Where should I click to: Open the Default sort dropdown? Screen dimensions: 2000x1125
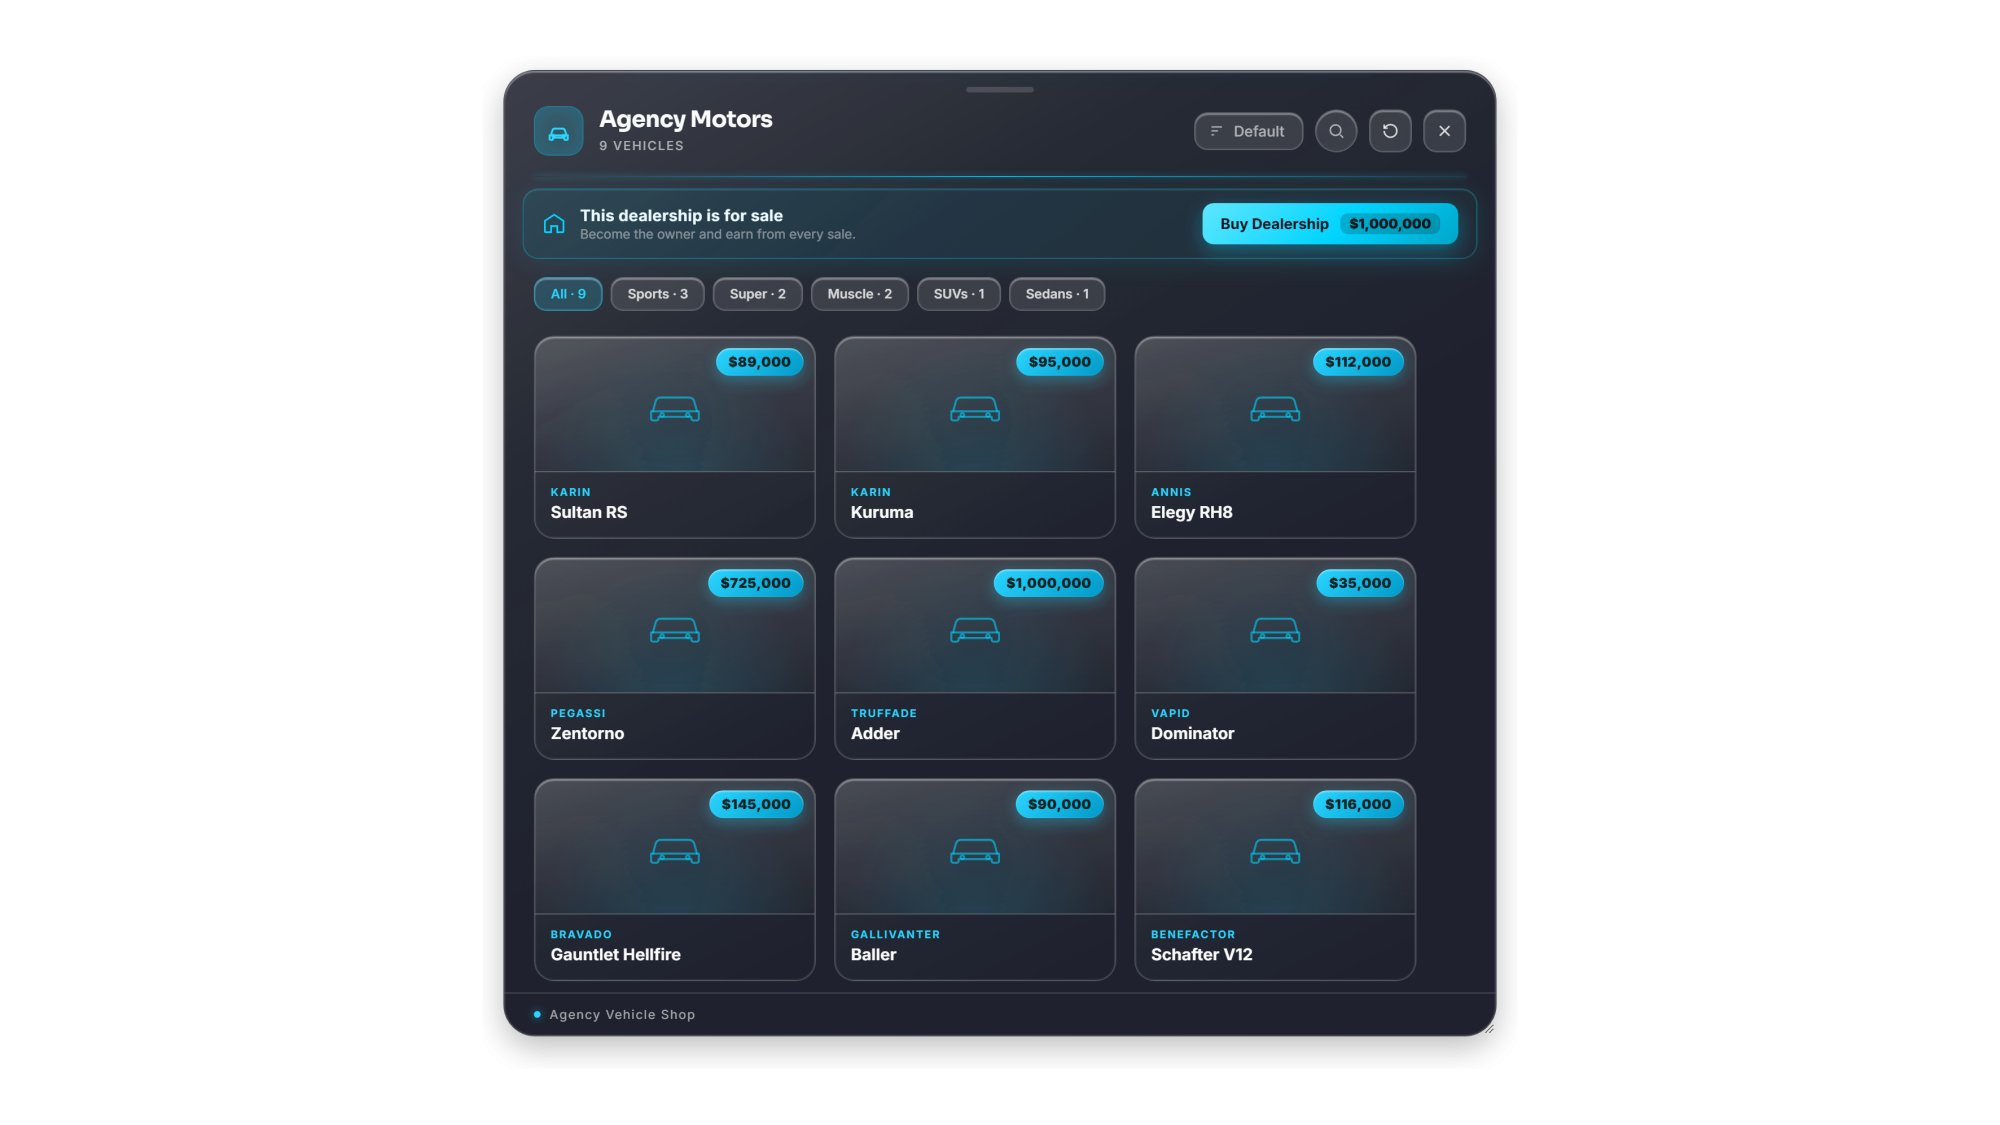pyautogui.click(x=1248, y=131)
